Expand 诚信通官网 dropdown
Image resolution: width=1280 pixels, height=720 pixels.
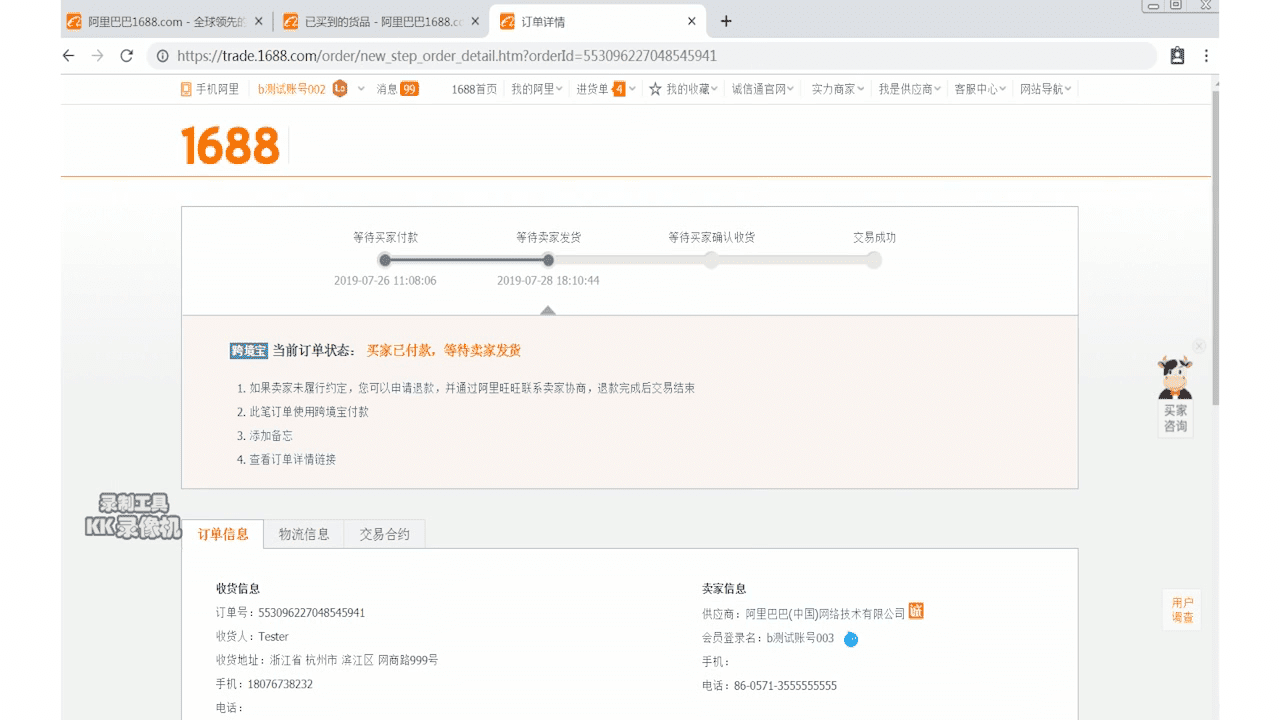pyautogui.click(x=763, y=89)
